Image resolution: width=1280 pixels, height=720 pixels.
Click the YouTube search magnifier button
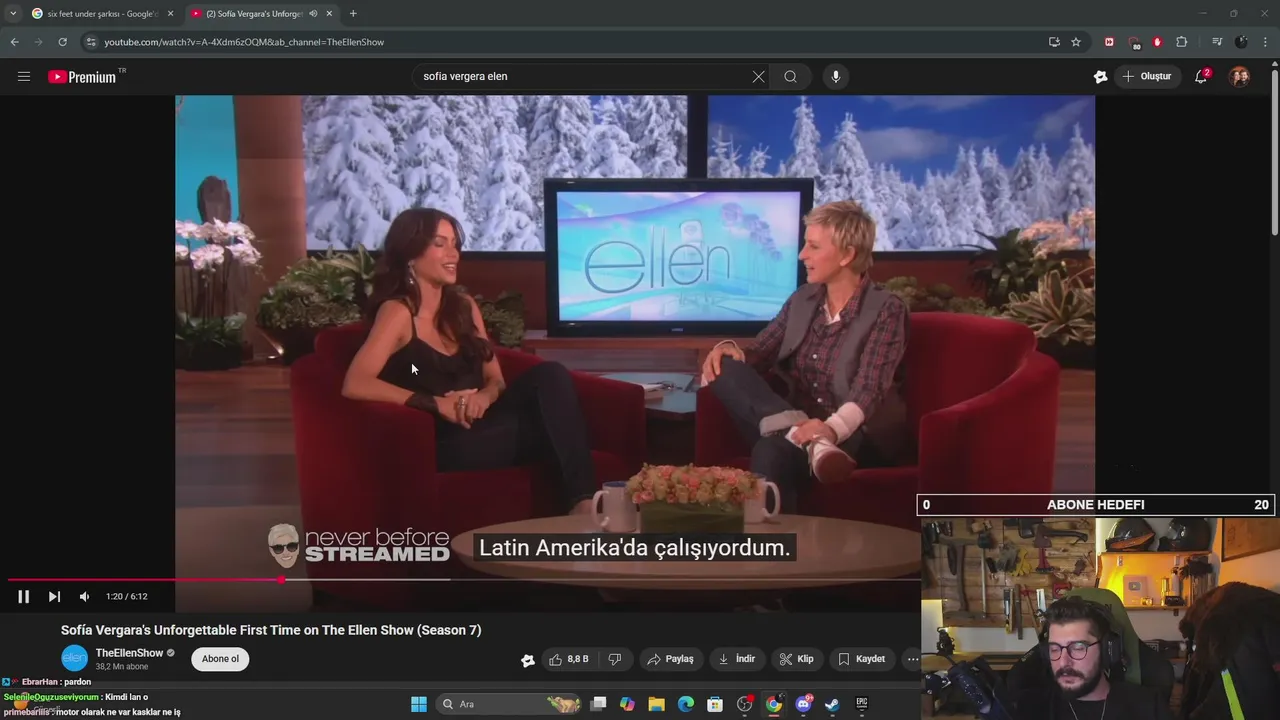[x=790, y=76]
